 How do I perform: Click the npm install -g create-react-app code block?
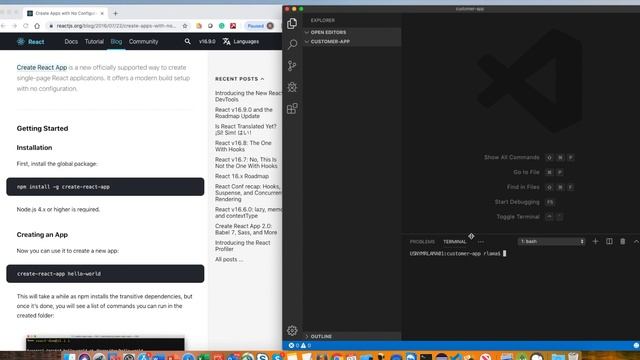pos(105,187)
